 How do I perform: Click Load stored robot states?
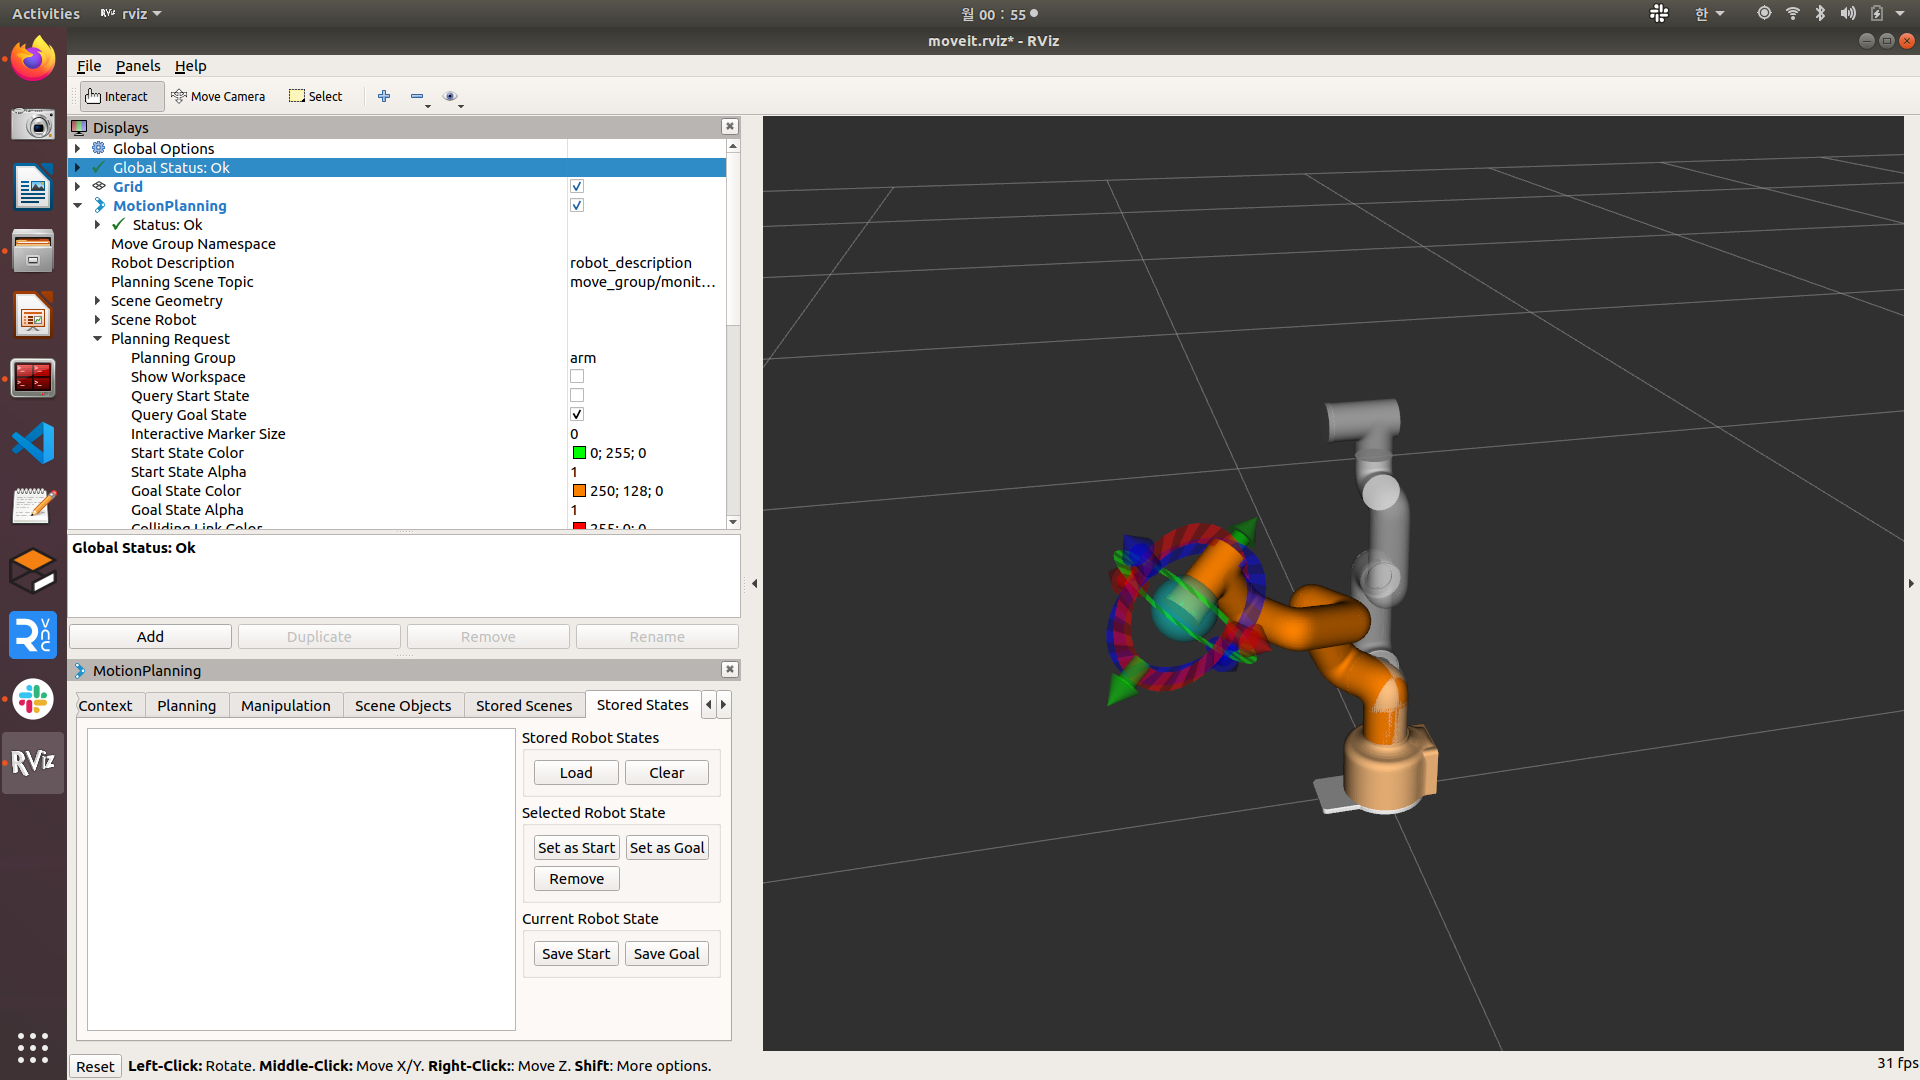576,772
